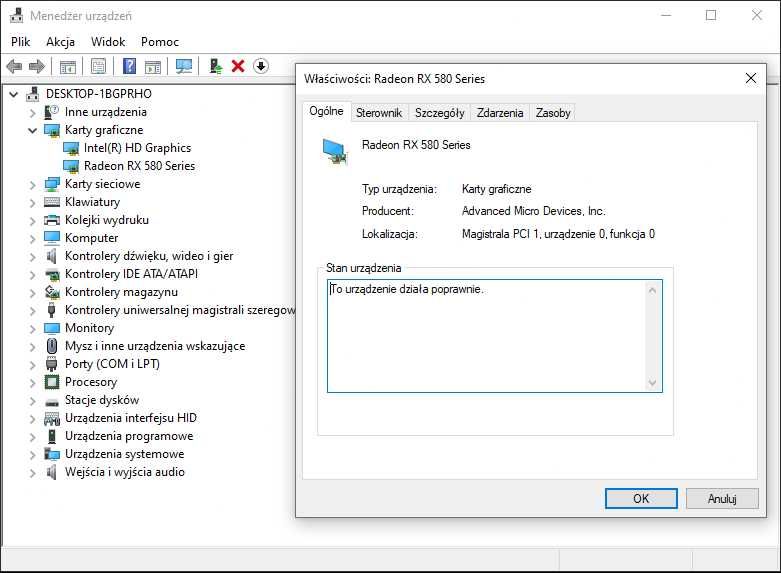781x573 pixels.
Task: Cancel the dialog with Anuluj
Action: coord(722,498)
